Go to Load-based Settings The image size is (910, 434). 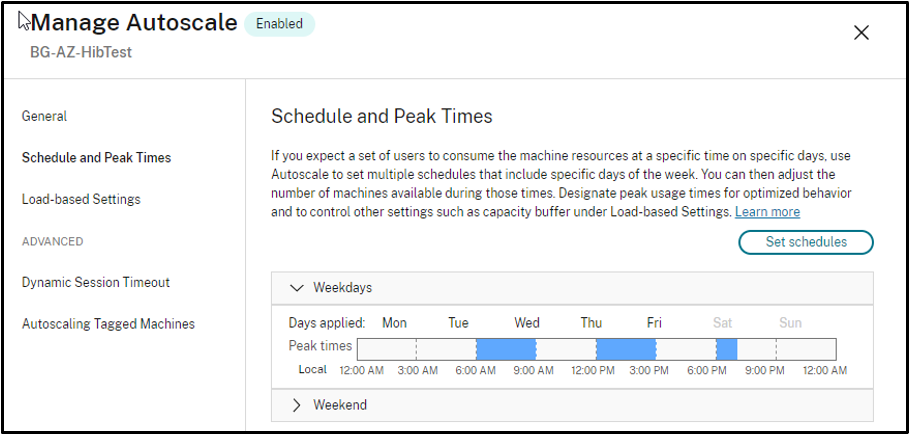coord(81,199)
